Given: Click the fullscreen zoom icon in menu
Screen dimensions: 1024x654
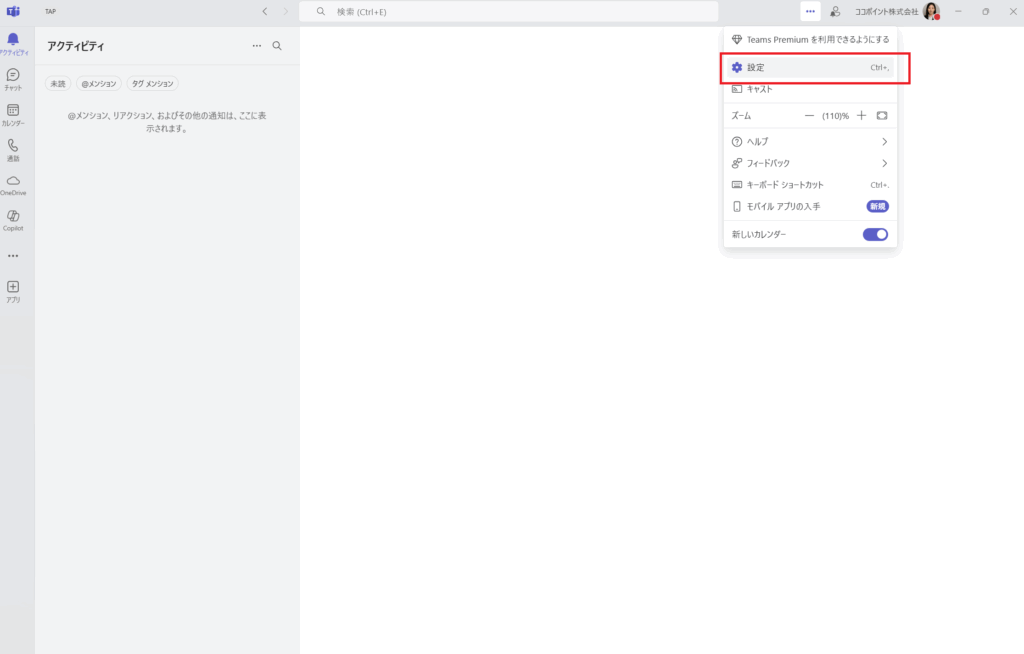Looking at the screenshot, I should point(882,116).
